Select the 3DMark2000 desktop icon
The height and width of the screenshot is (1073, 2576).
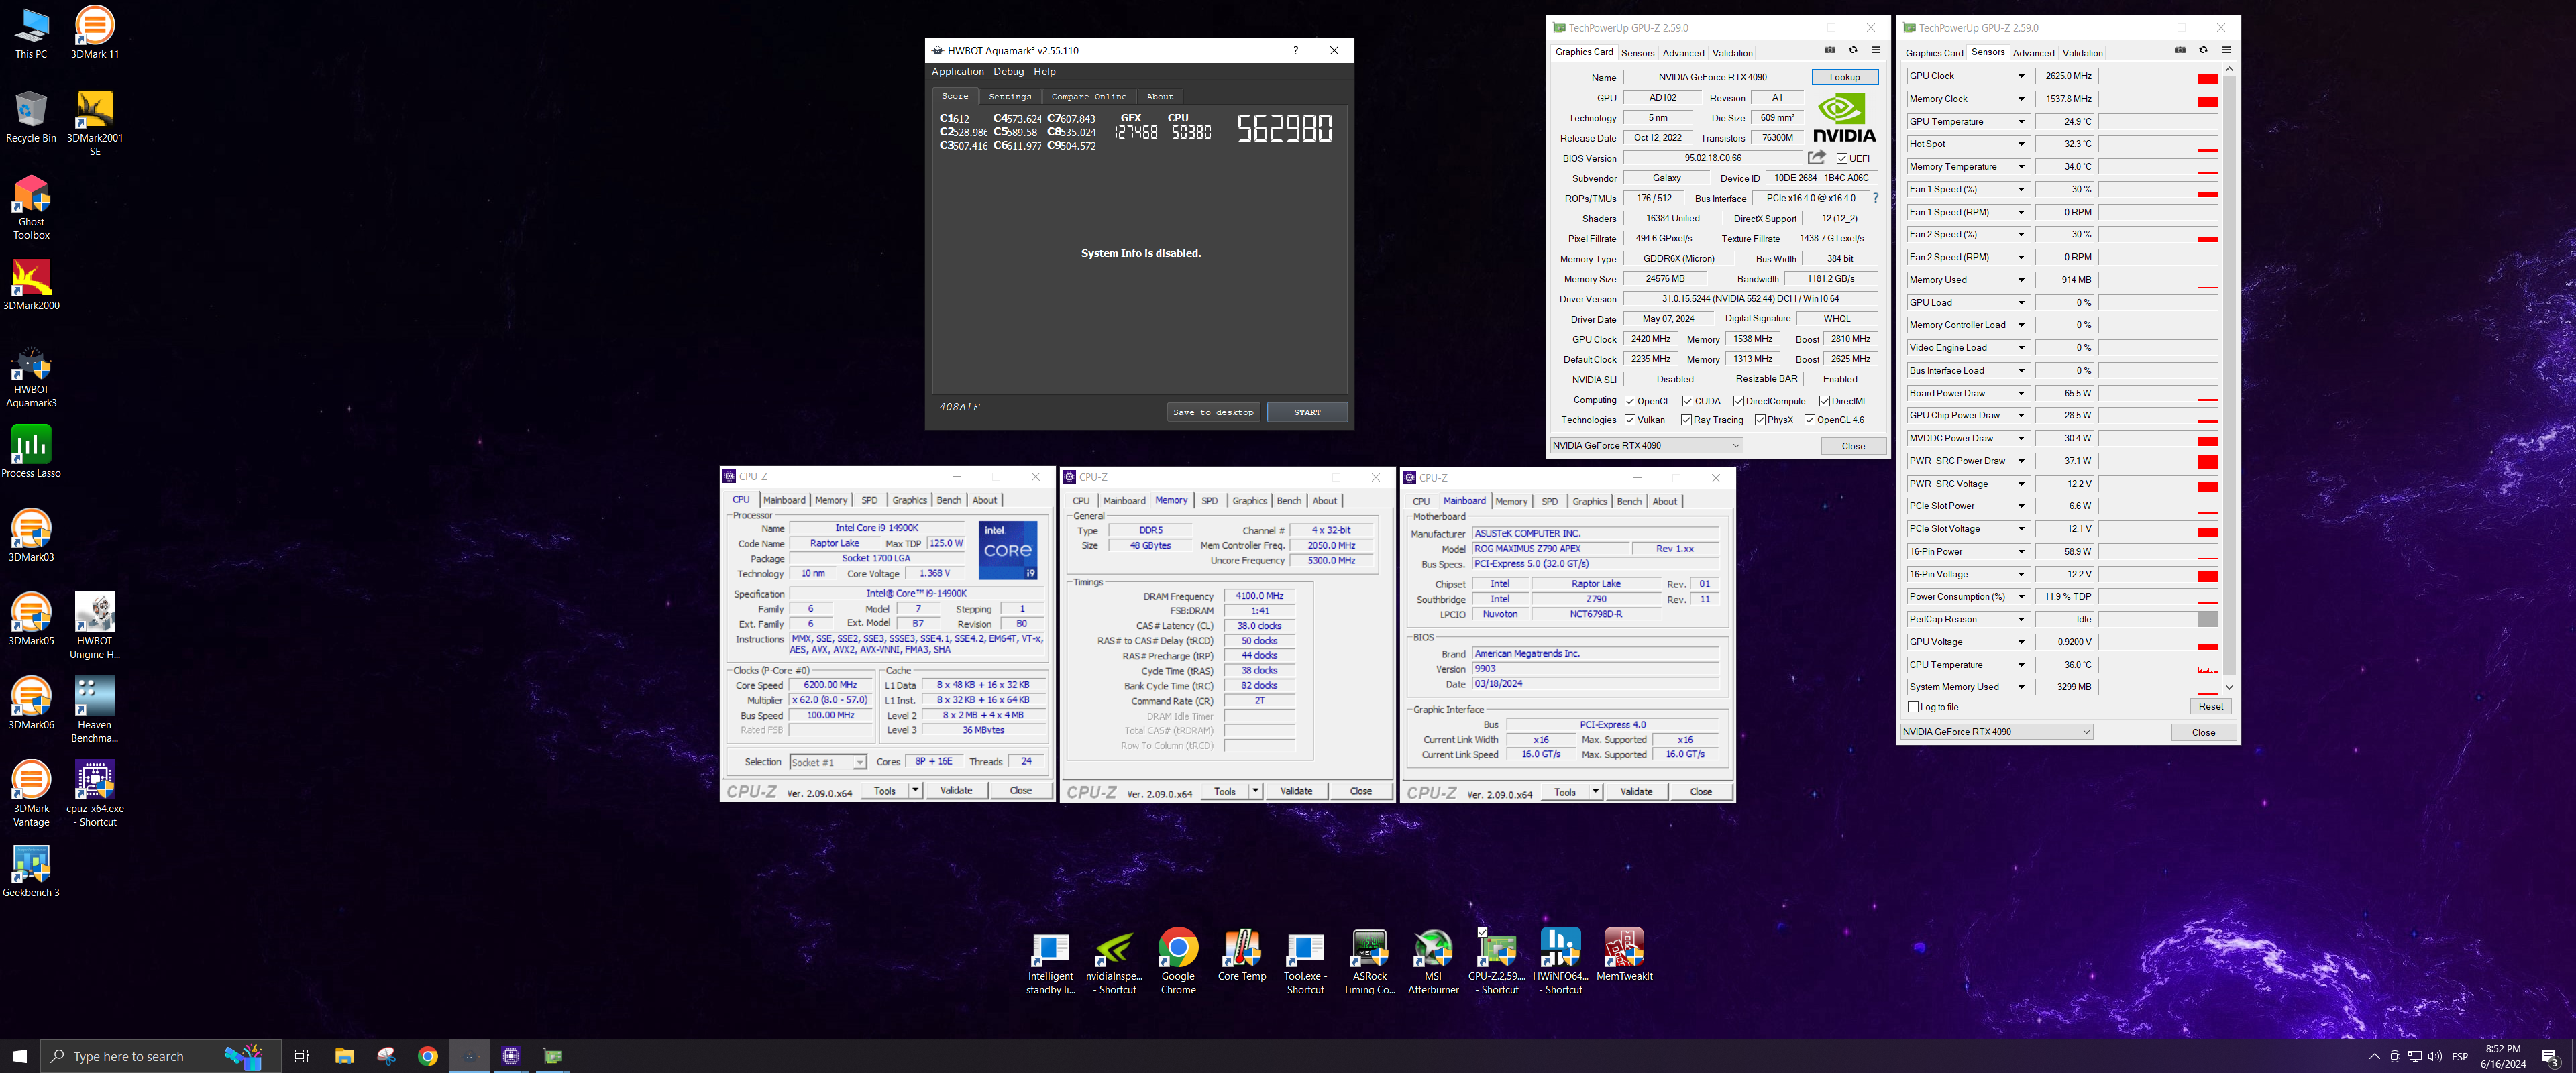31,285
